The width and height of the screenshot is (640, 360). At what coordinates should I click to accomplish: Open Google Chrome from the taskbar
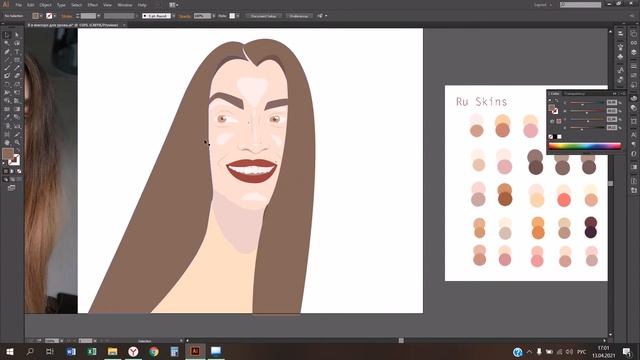point(154,351)
